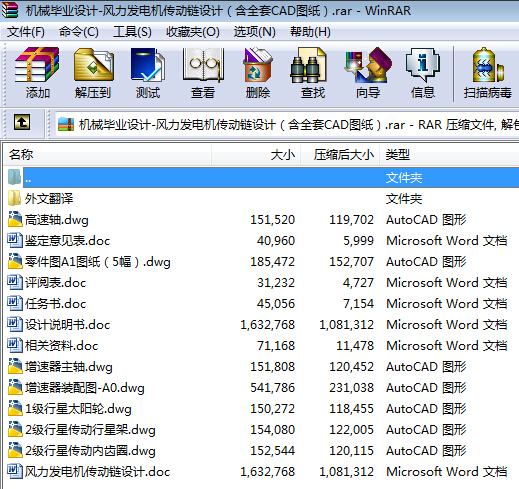Open the 工具(S) menu
Screen dimensions: 519x489
pos(132,32)
